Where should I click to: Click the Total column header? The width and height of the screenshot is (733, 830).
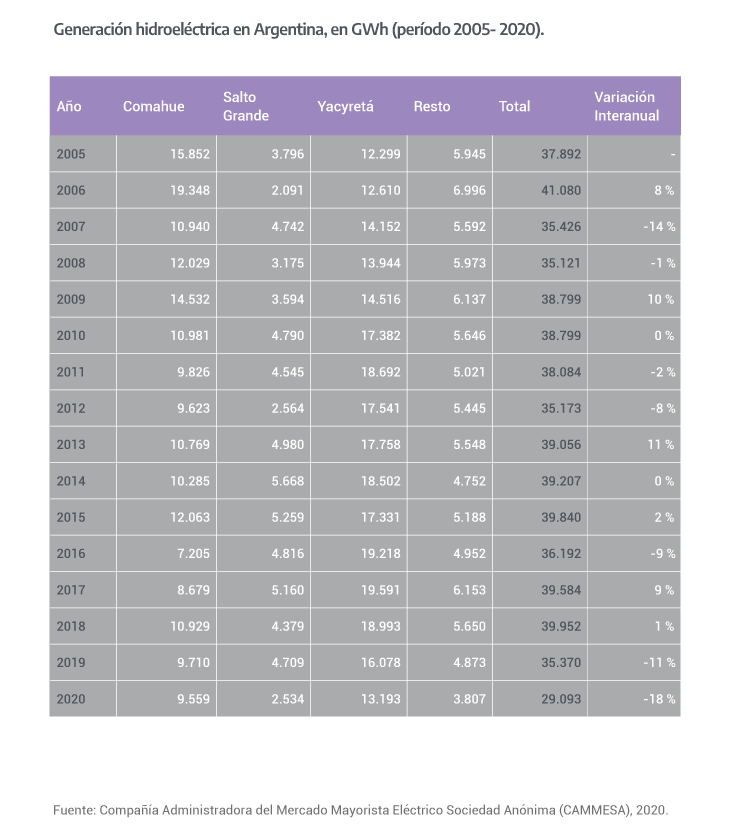click(514, 107)
